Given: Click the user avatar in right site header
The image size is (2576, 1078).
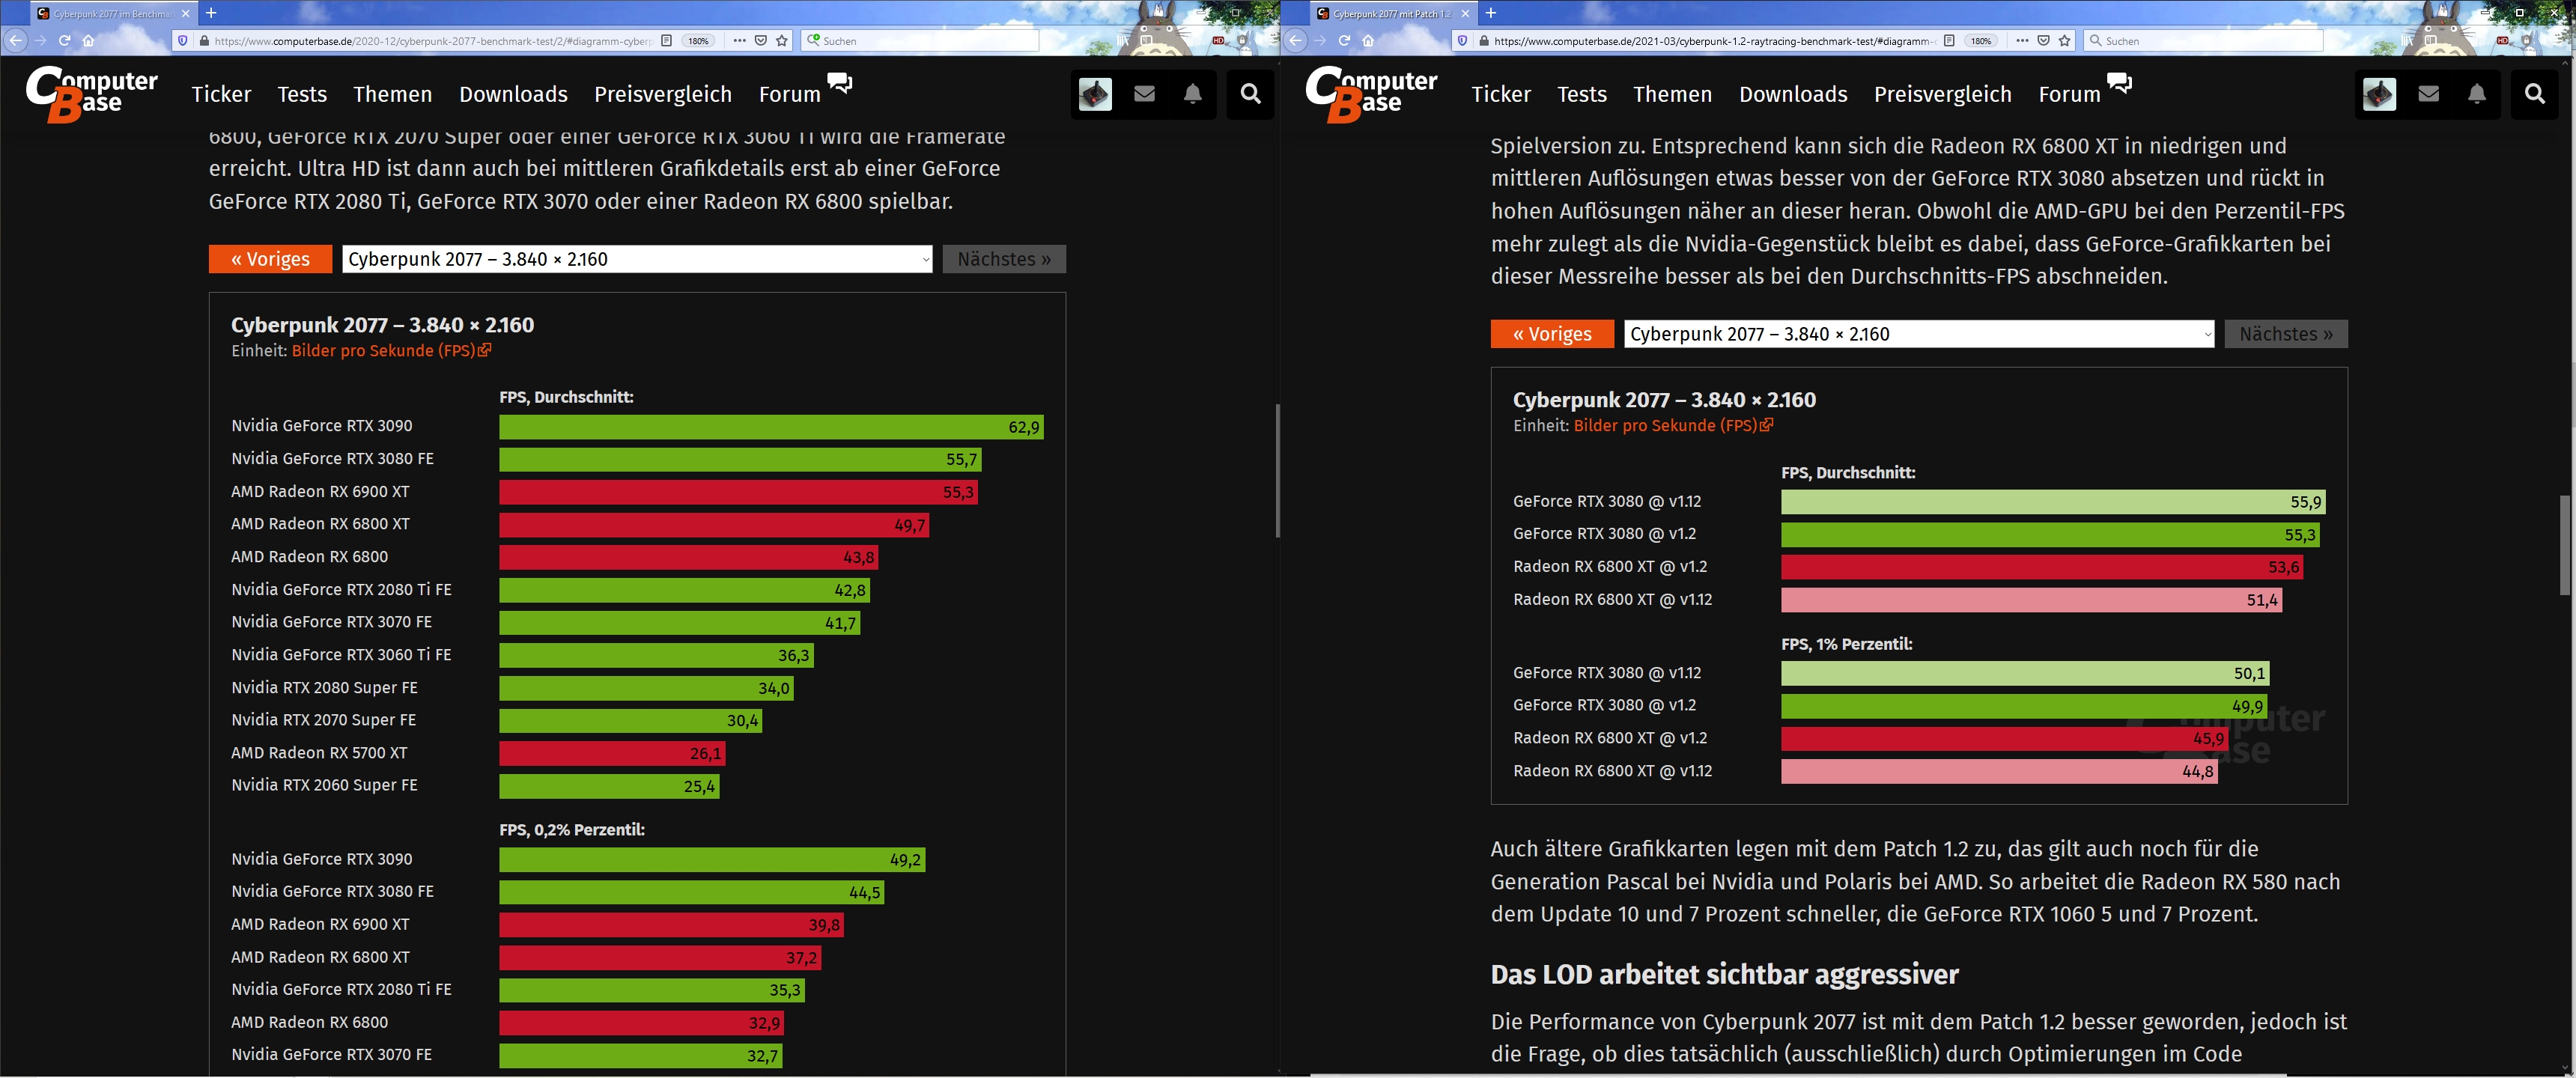Looking at the screenshot, I should [x=2379, y=94].
